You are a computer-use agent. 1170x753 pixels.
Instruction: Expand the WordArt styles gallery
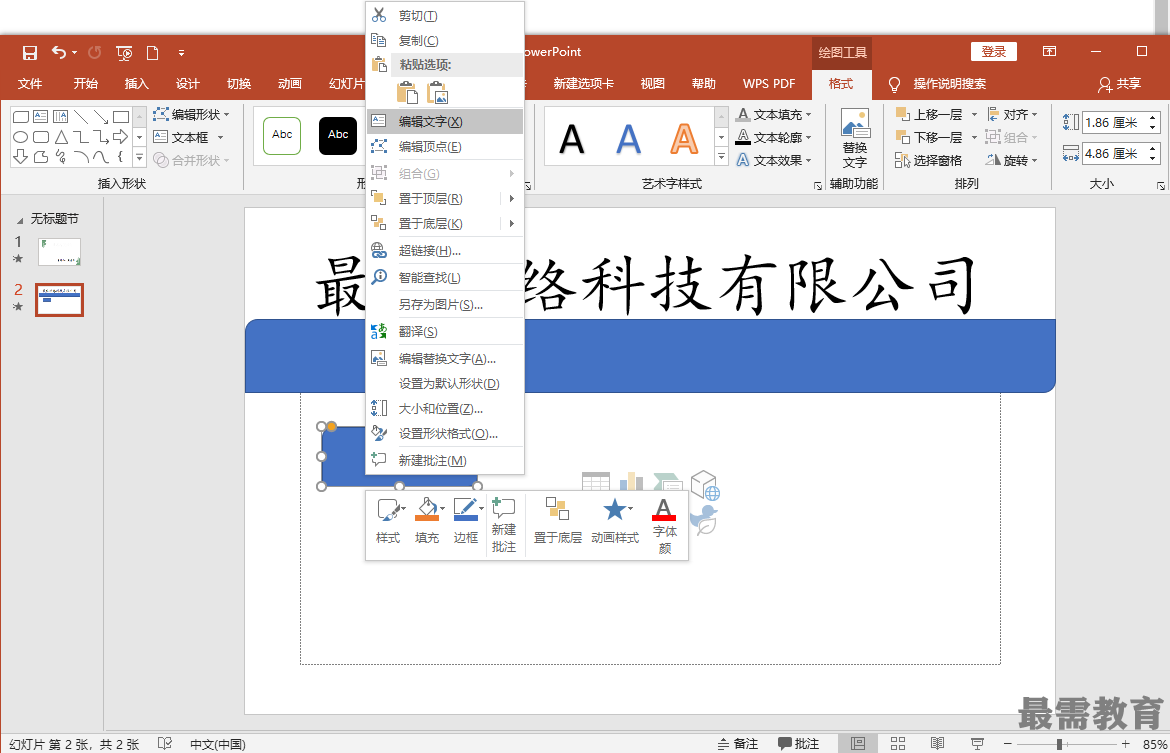point(722,157)
